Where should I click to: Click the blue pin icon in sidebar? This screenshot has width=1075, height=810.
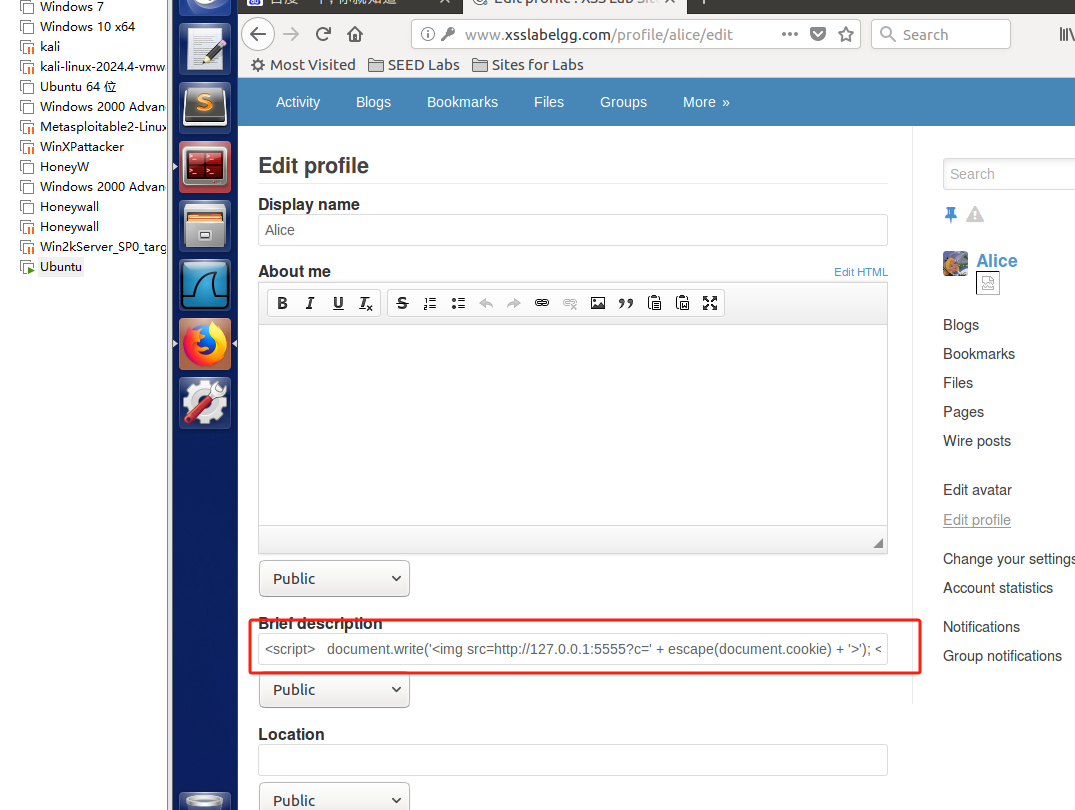(950, 215)
